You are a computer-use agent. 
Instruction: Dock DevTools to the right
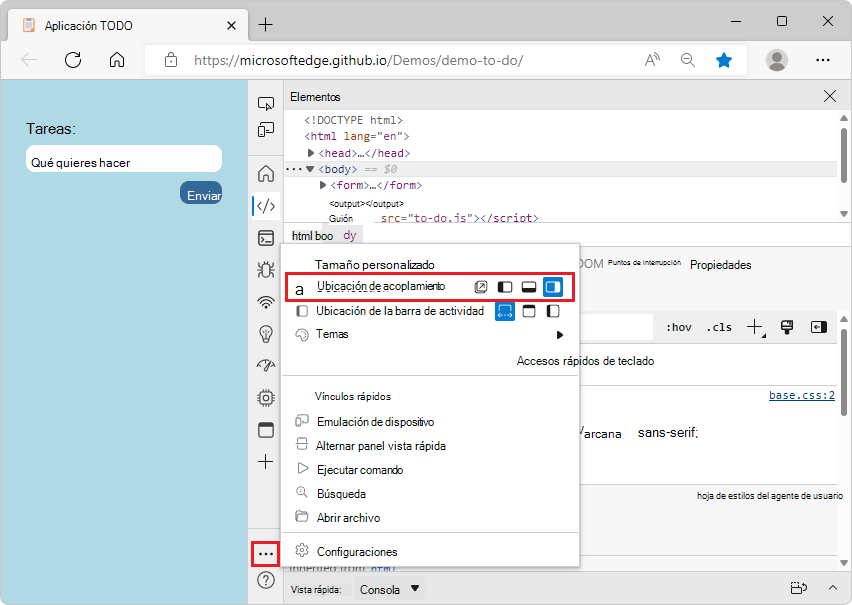pyautogui.click(x=553, y=287)
